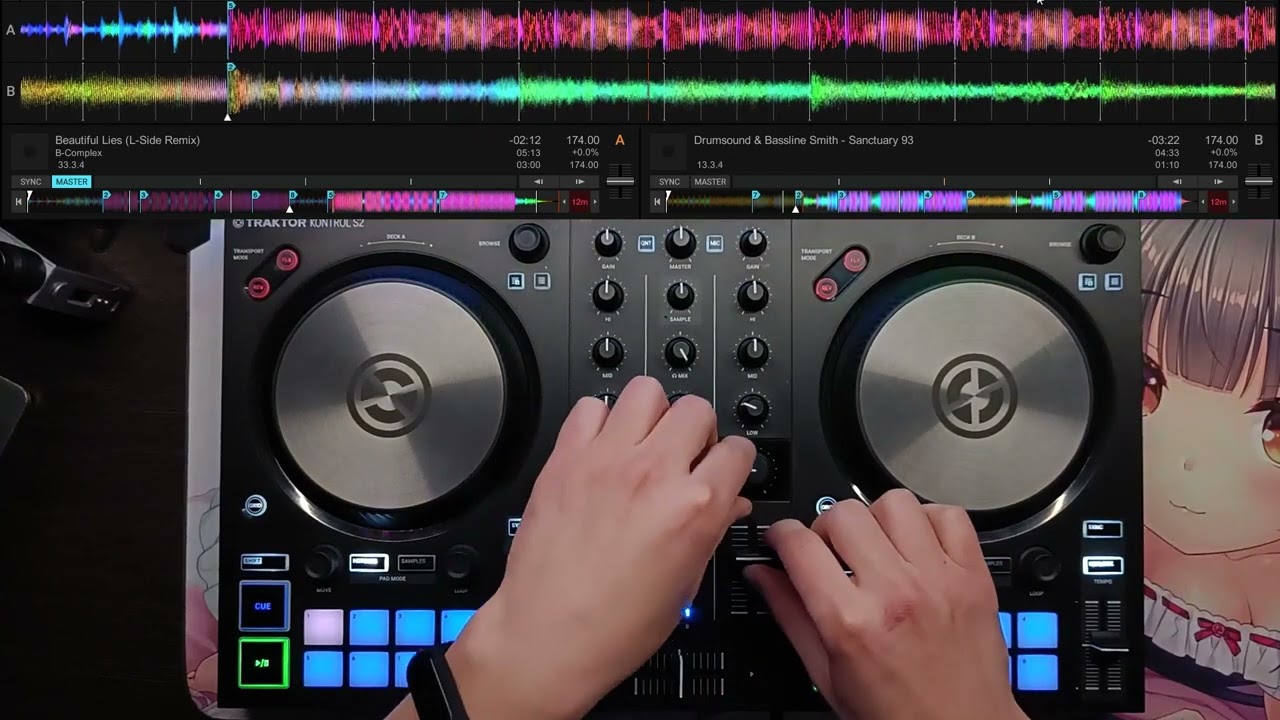1280x720 pixels.
Task: Click the 12m loop size display on Deck B
Action: click(x=1218, y=202)
